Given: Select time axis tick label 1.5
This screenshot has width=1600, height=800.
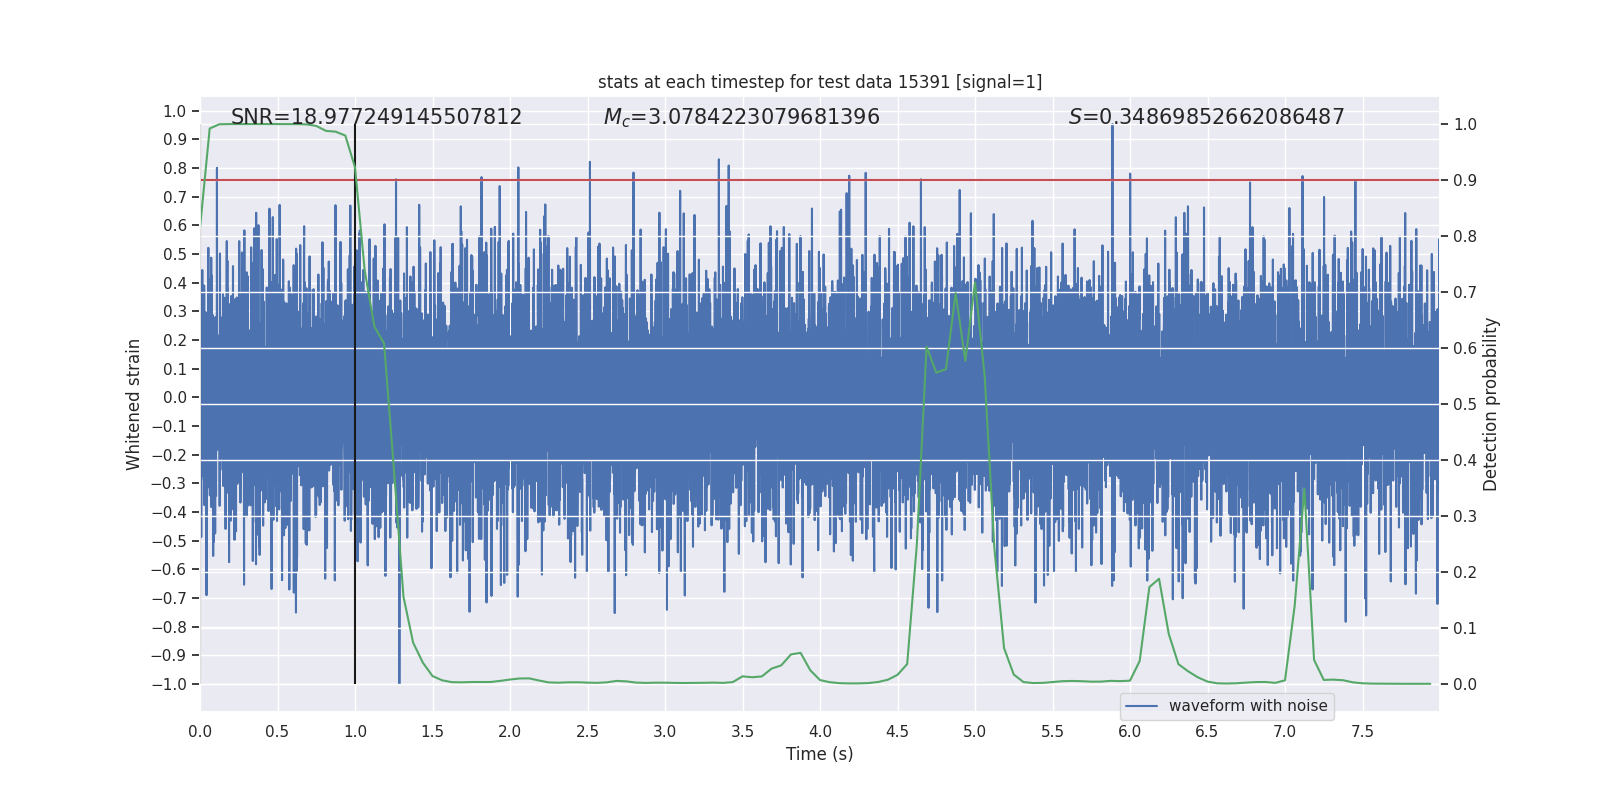Looking at the screenshot, I should click(433, 731).
